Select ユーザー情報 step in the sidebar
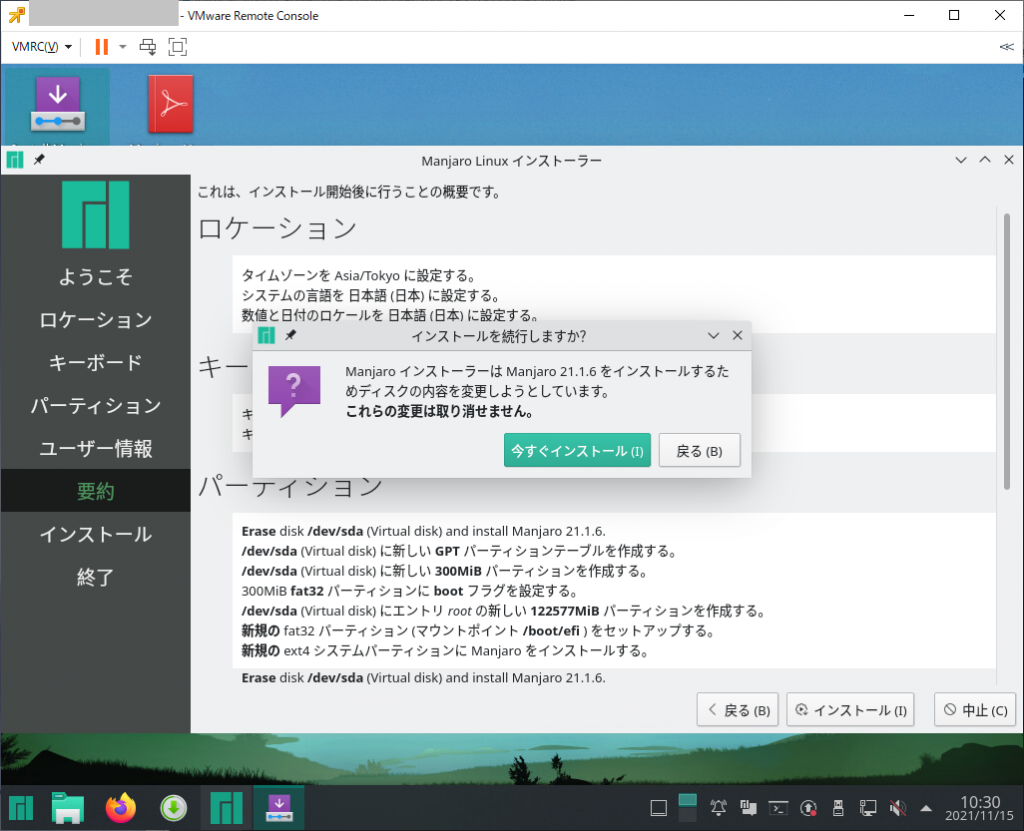The image size is (1024, 831). click(x=95, y=449)
